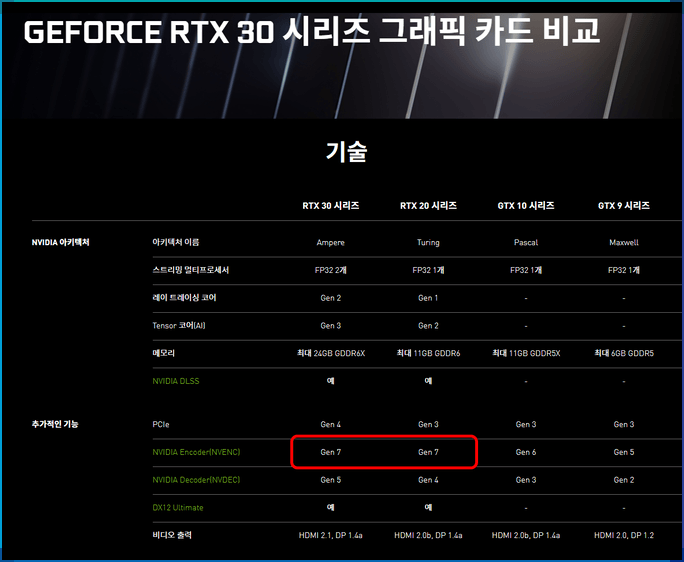Click NVENC Gen 7 under RTX 20
684x562 pixels.
(x=428, y=452)
